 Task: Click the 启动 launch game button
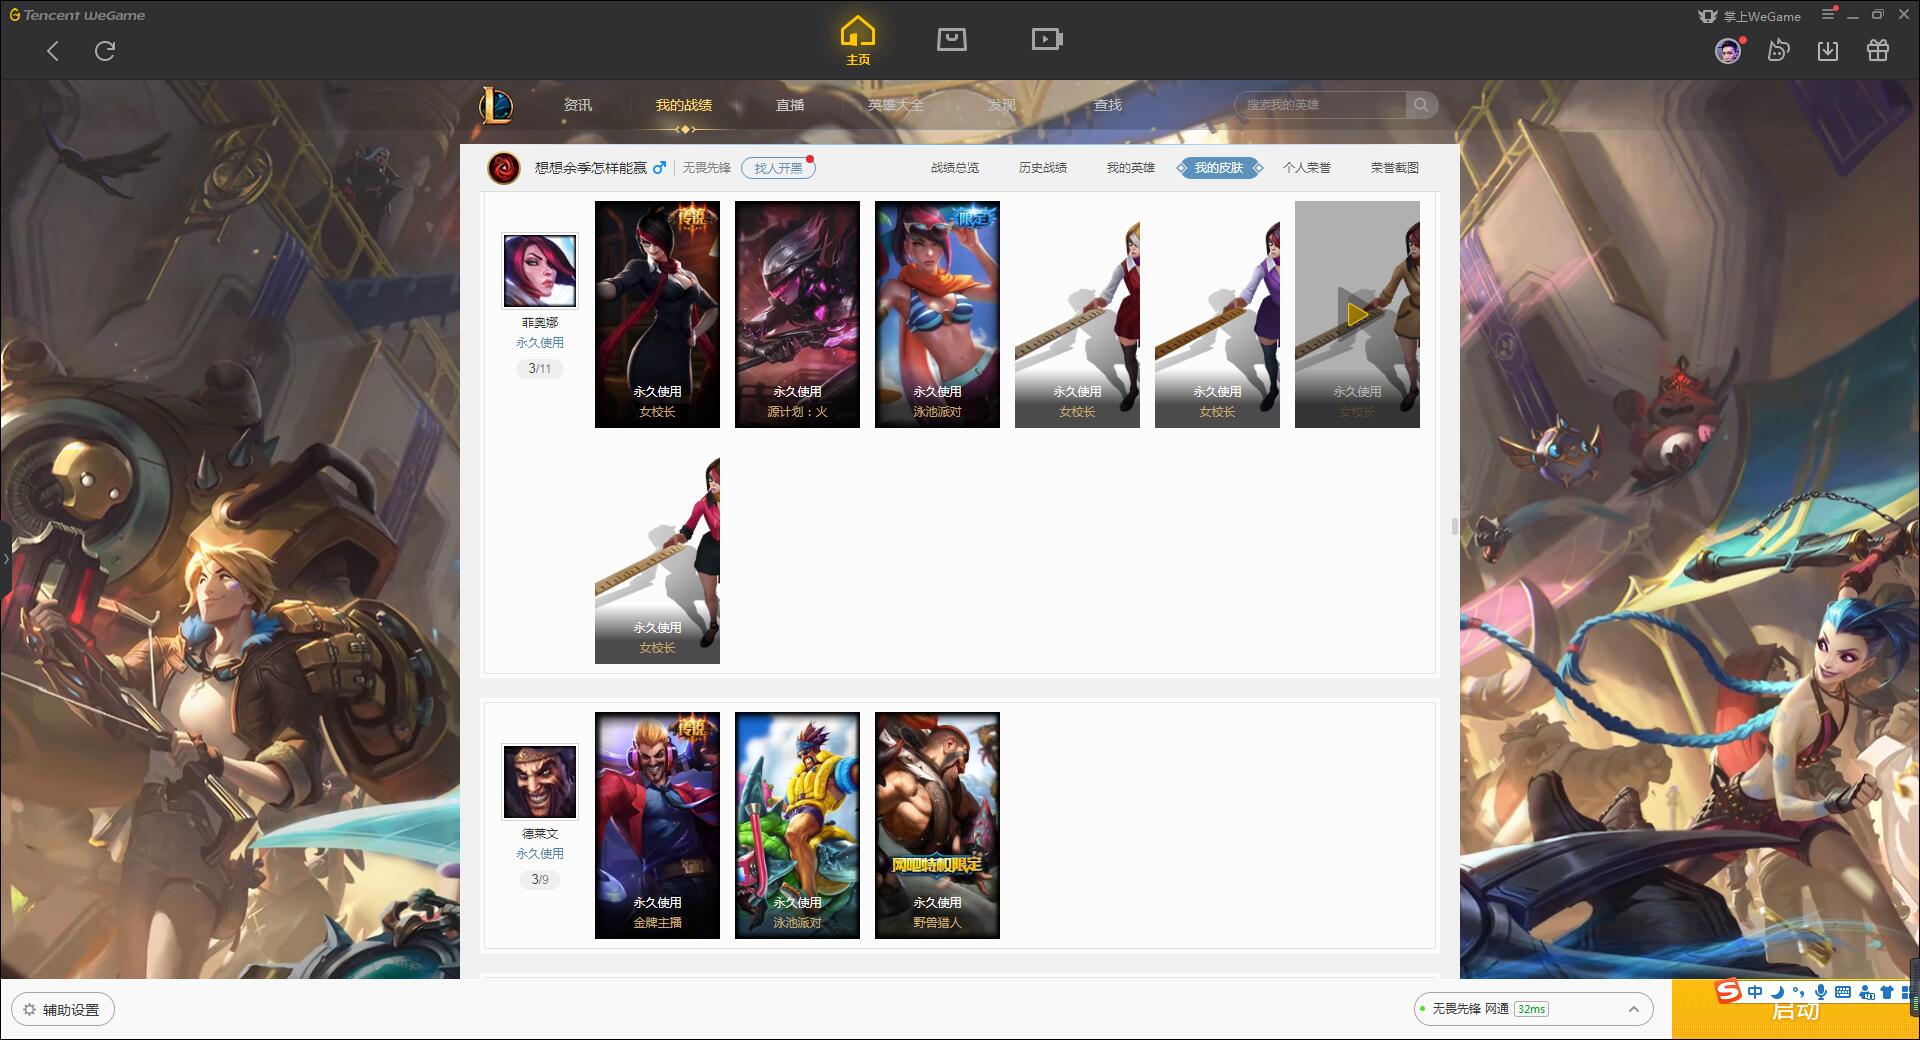click(1795, 1012)
